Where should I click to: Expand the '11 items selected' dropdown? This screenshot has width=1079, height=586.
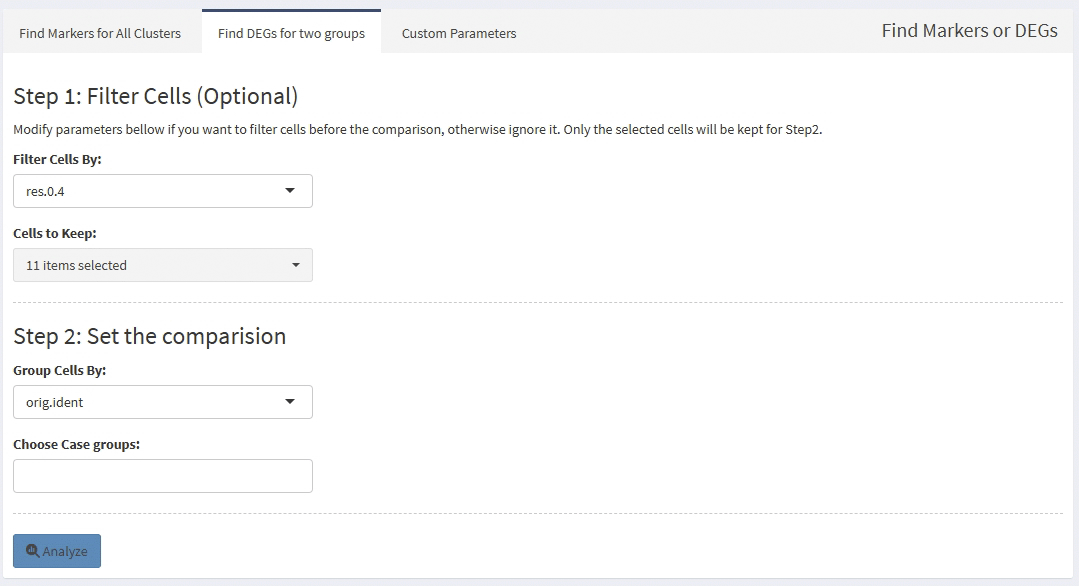pos(162,265)
